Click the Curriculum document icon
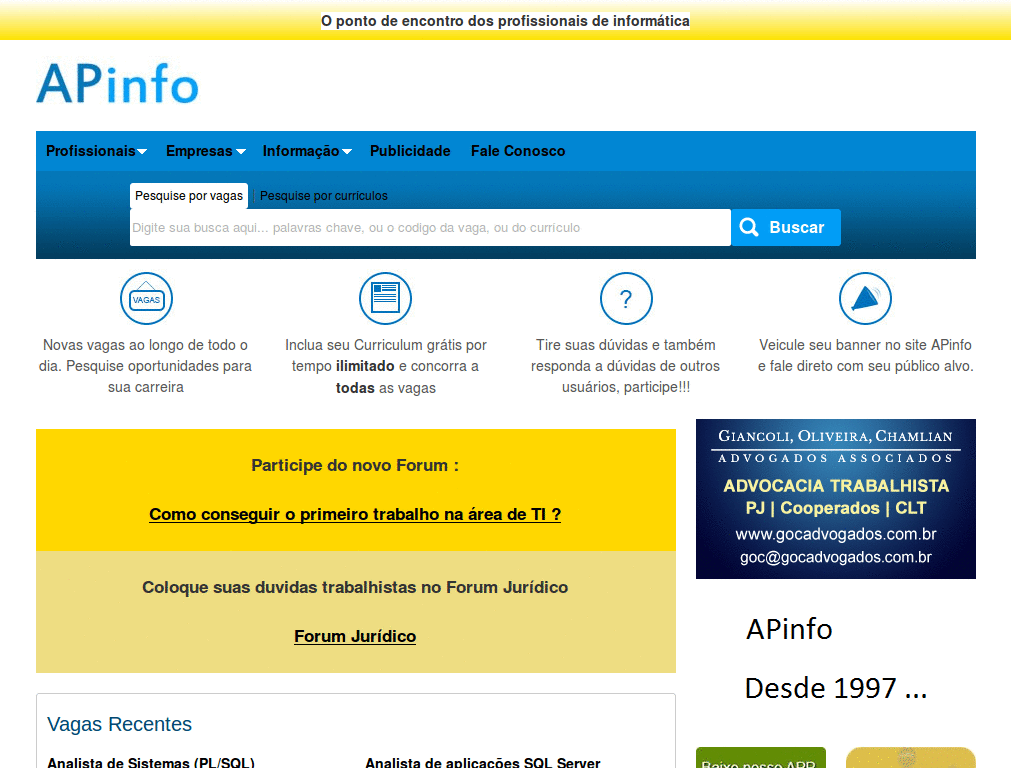Image resolution: width=1024 pixels, height=768 pixels. (385, 298)
